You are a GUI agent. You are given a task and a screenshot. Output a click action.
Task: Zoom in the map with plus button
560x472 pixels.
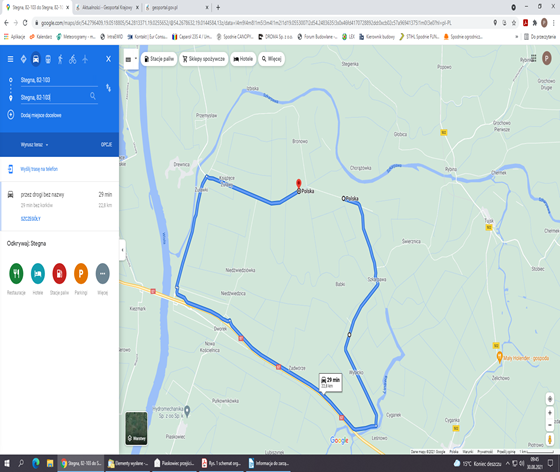(x=550, y=413)
